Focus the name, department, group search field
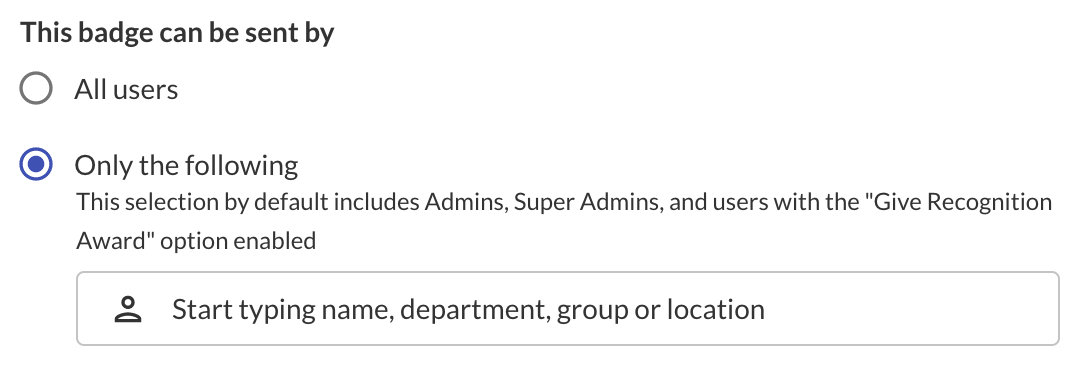1088x372 pixels. tap(568, 309)
